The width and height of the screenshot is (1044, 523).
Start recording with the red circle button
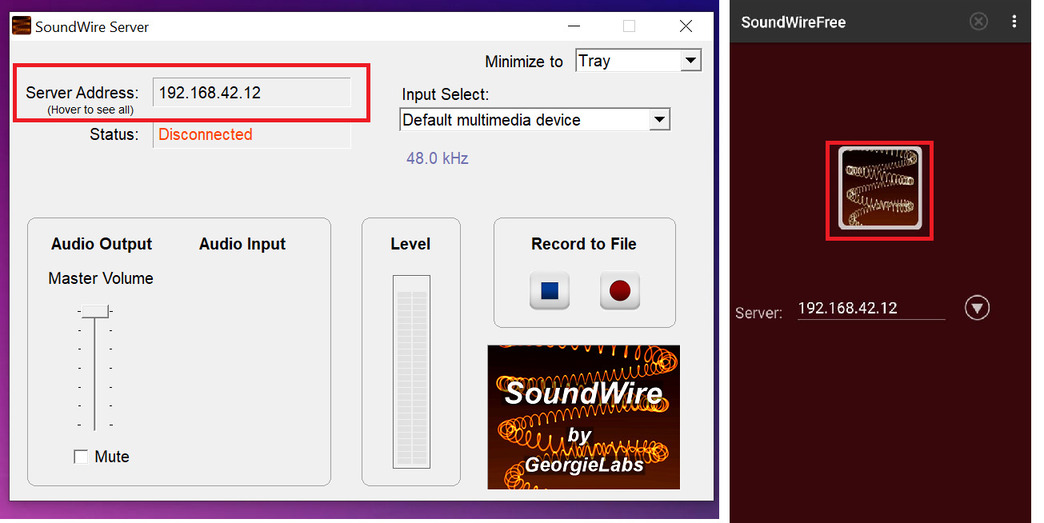tap(620, 291)
